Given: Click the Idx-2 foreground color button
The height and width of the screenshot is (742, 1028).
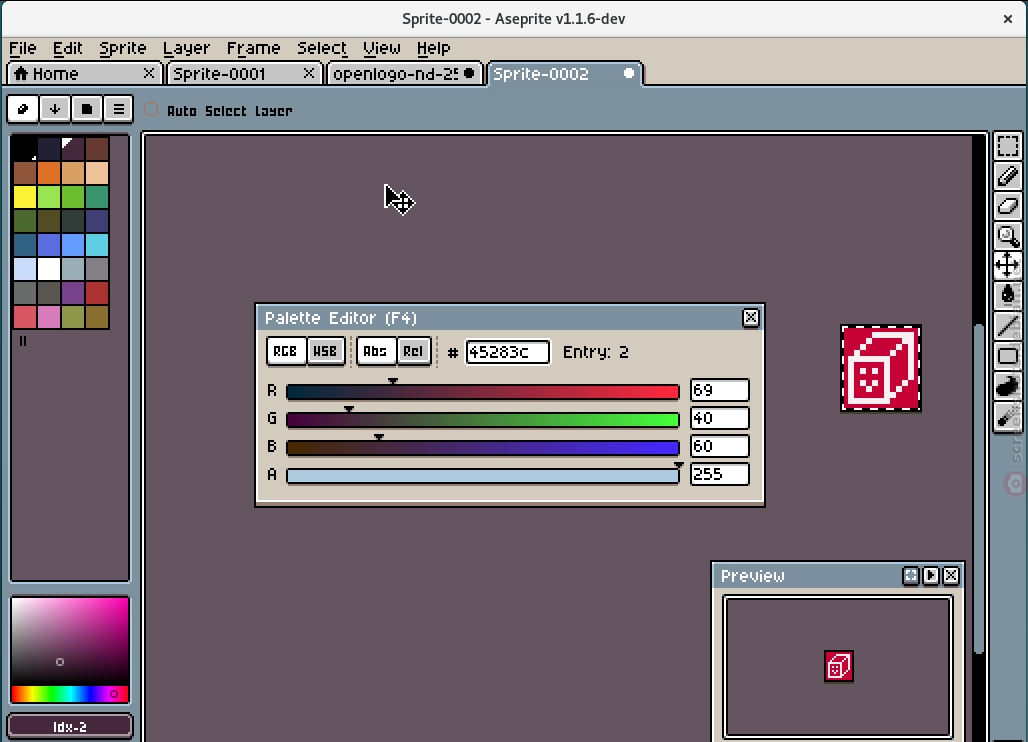Looking at the screenshot, I should [69, 726].
